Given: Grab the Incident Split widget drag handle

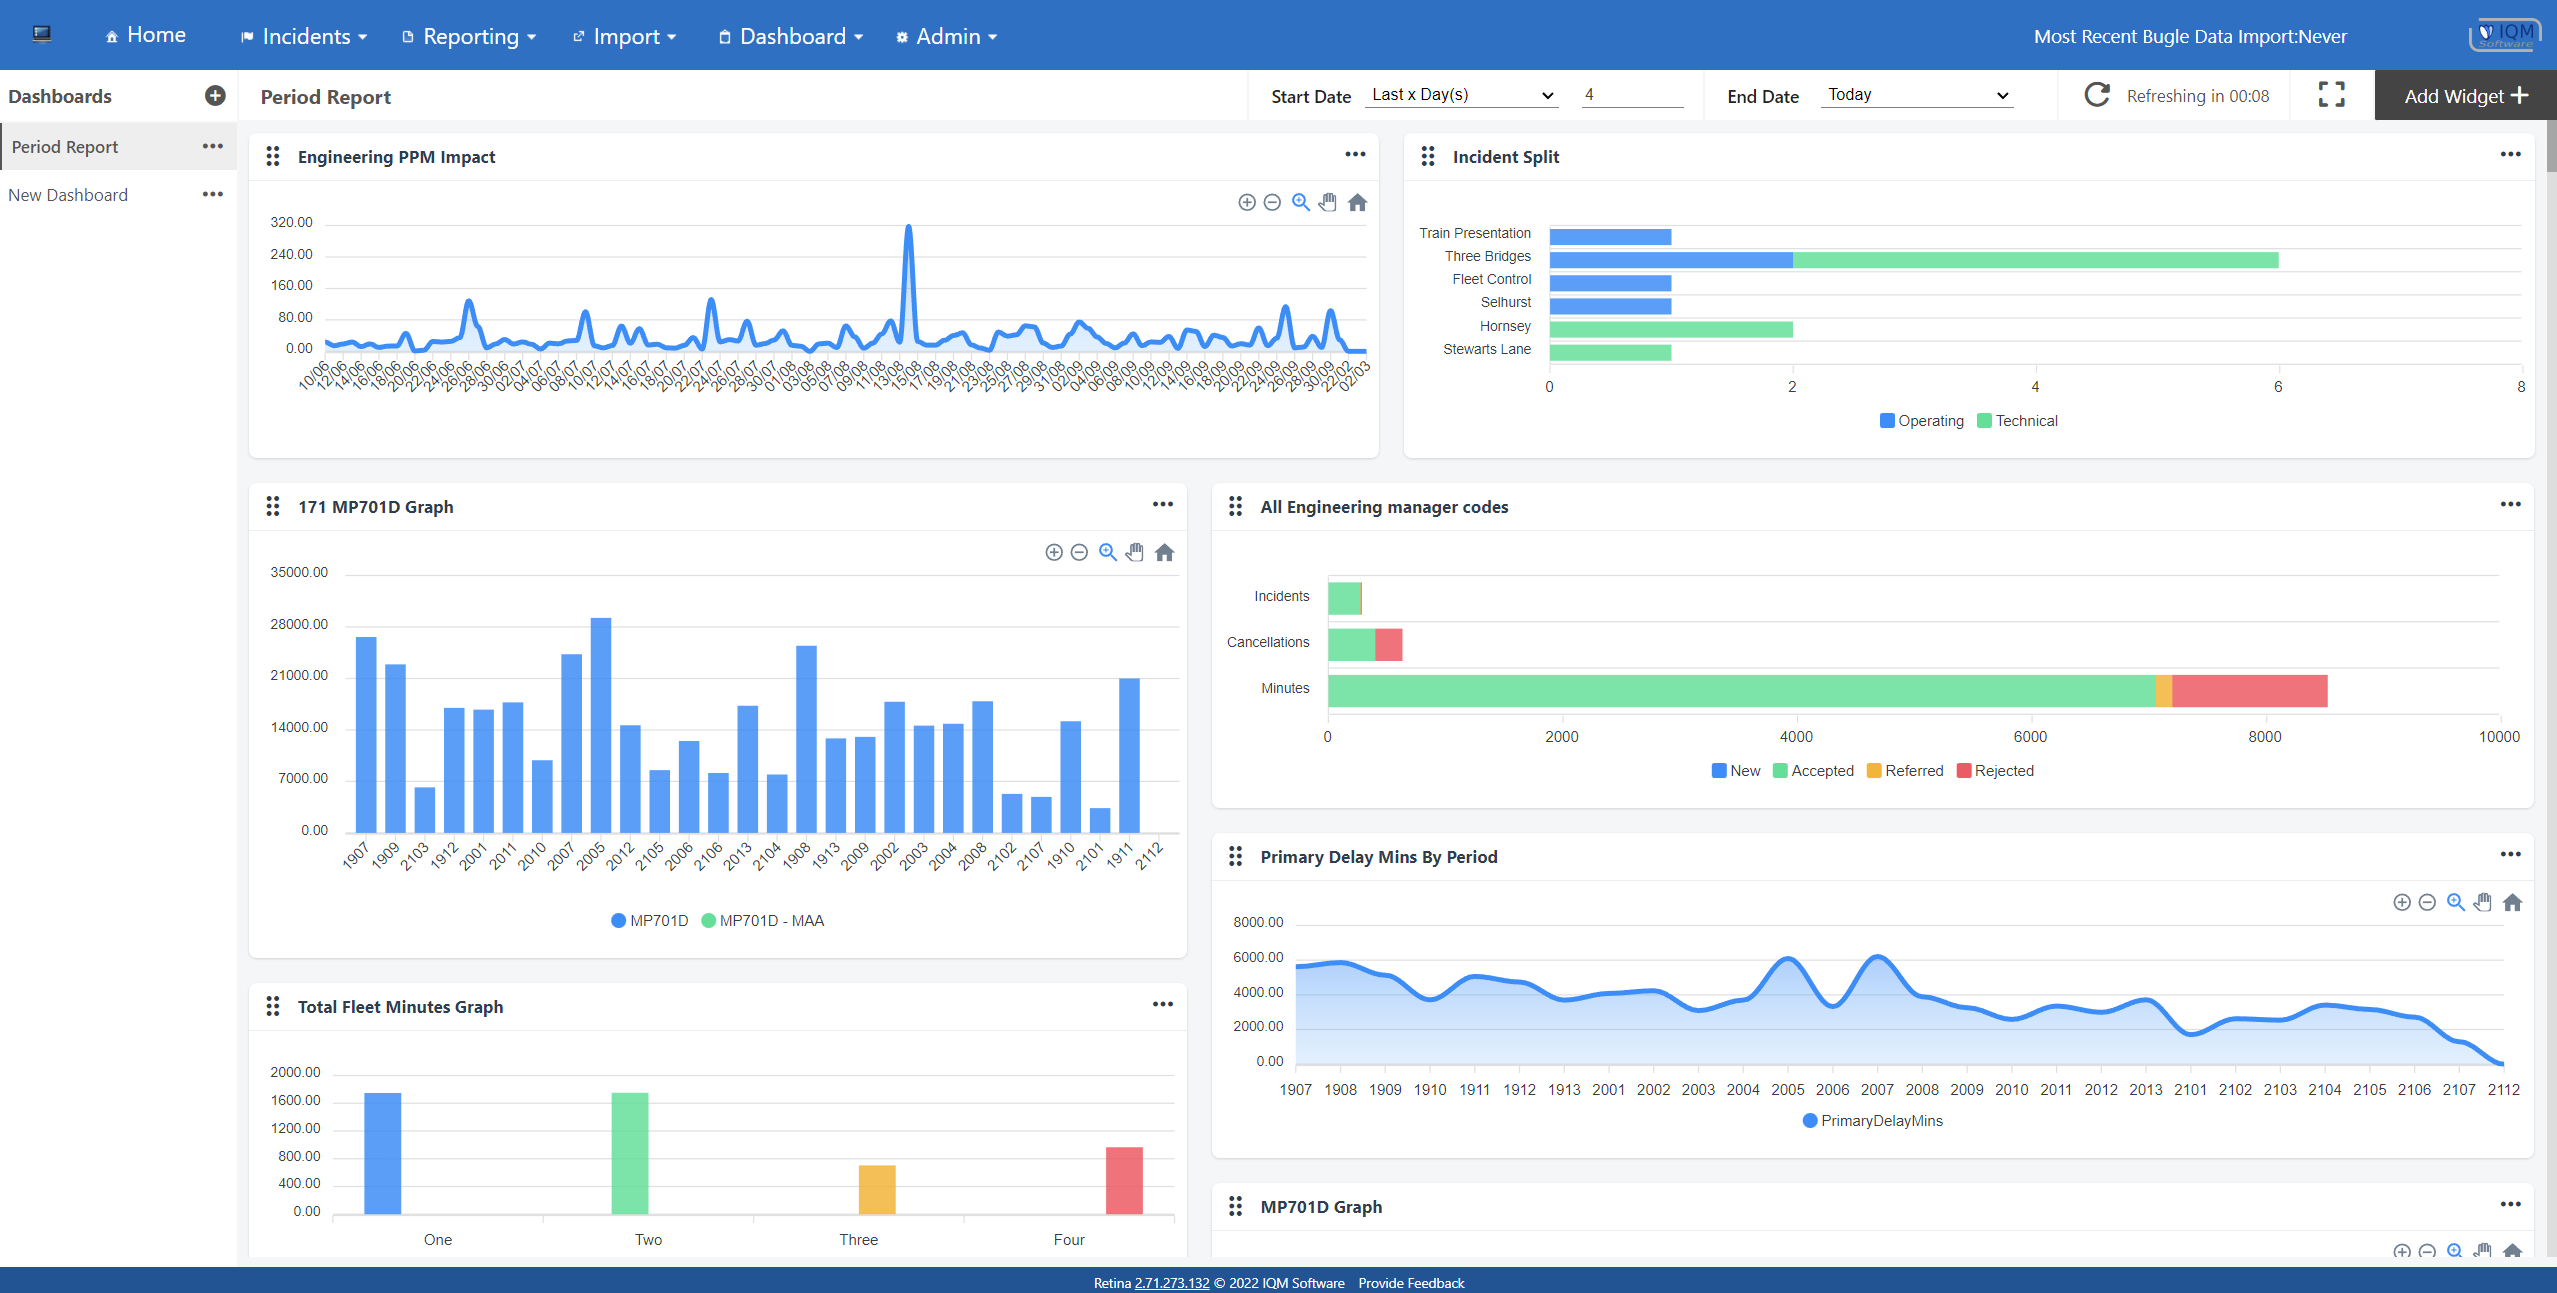Looking at the screenshot, I should [1428, 157].
